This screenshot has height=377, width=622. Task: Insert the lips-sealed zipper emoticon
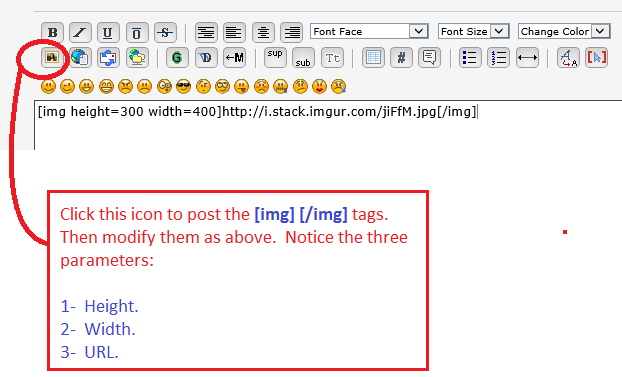pos(280,86)
